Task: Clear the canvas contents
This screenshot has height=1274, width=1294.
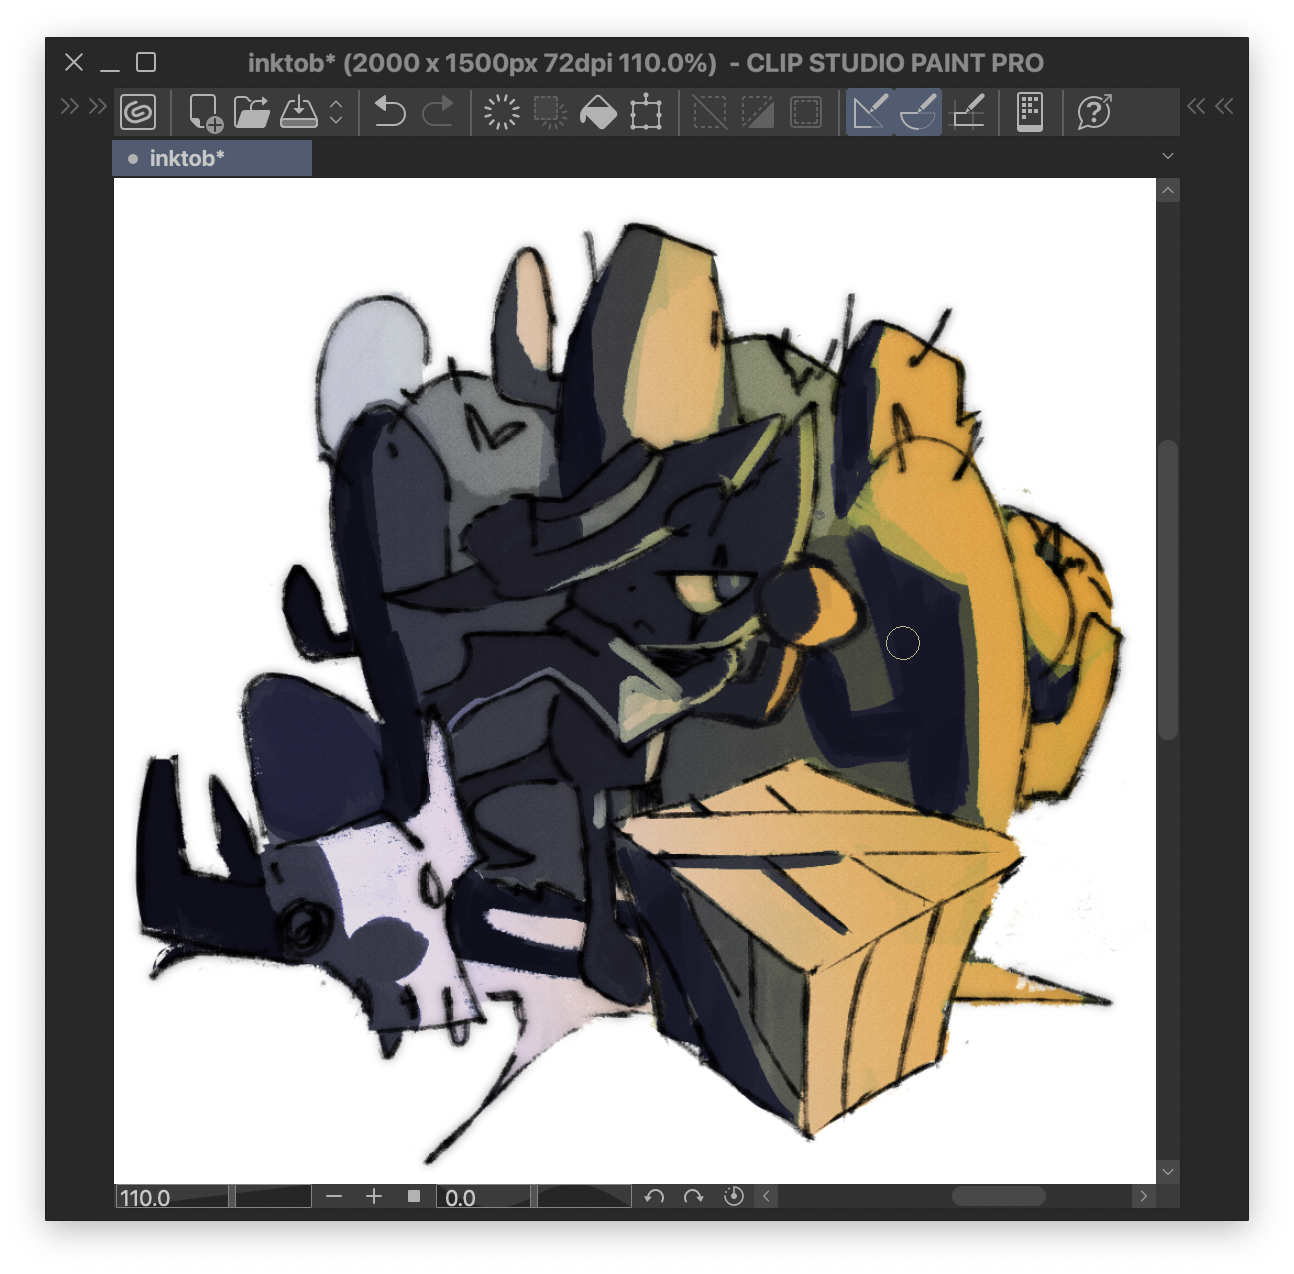Action: point(501,112)
